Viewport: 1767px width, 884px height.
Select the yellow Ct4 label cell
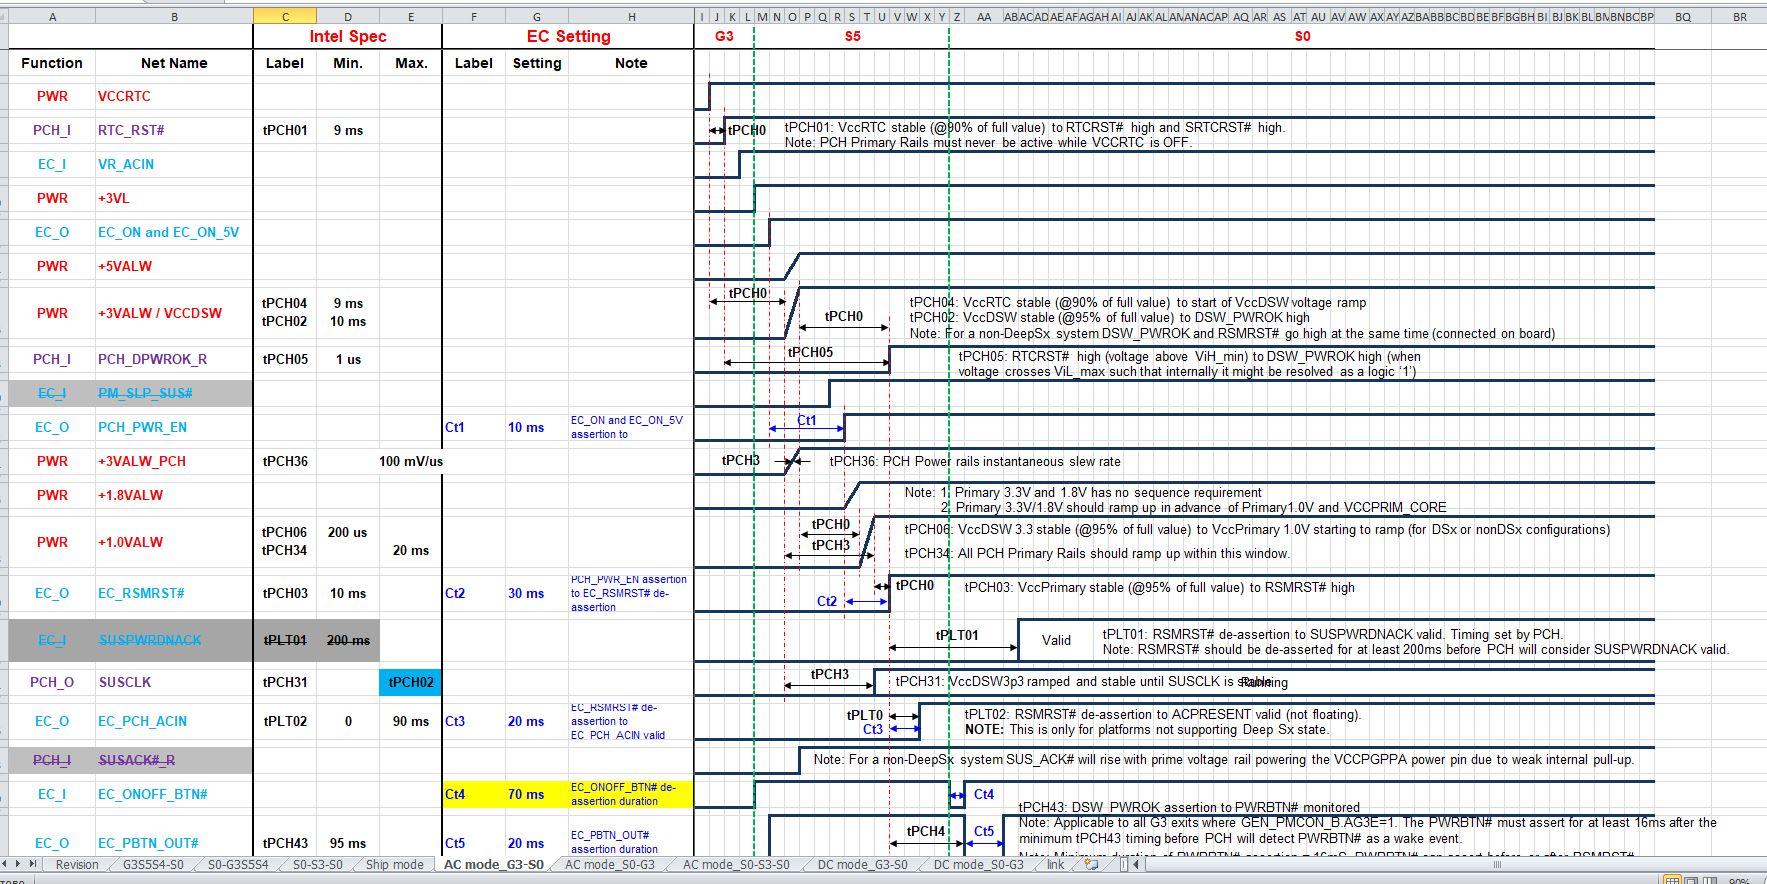(x=473, y=794)
